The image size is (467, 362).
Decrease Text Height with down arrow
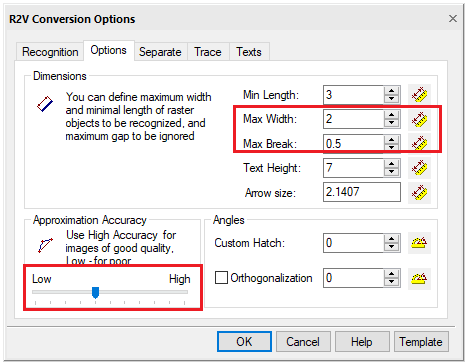(392, 172)
